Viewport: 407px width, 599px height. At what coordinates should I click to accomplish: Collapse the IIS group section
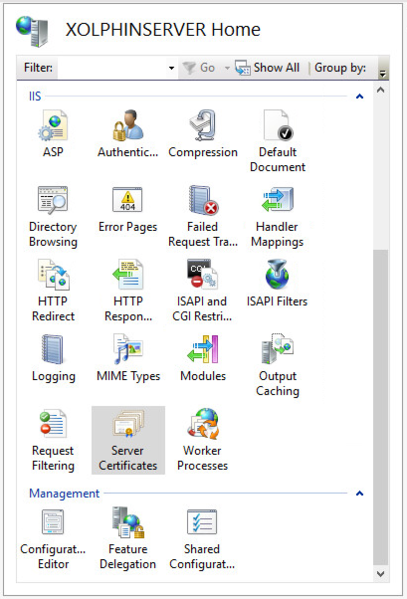click(x=359, y=96)
